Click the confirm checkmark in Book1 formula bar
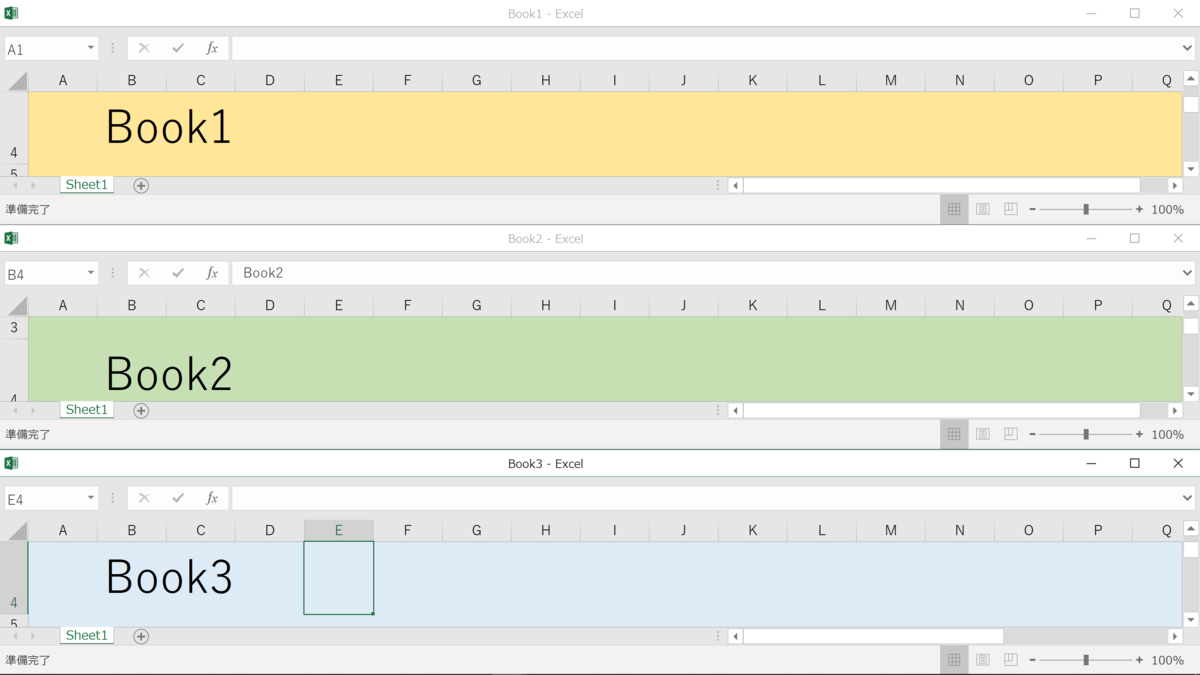Image resolution: width=1200 pixels, height=675 pixels. pos(178,48)
